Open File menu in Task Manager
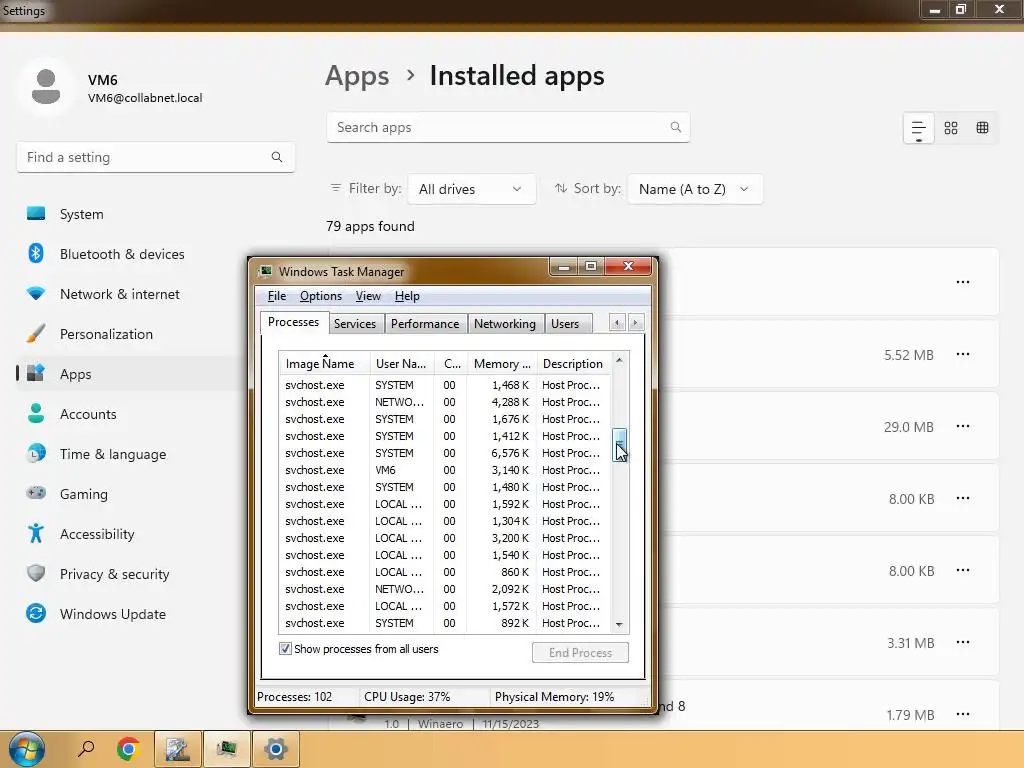Image resolution: width=1024 pixels, height=768 pixels. coord(277,296)
